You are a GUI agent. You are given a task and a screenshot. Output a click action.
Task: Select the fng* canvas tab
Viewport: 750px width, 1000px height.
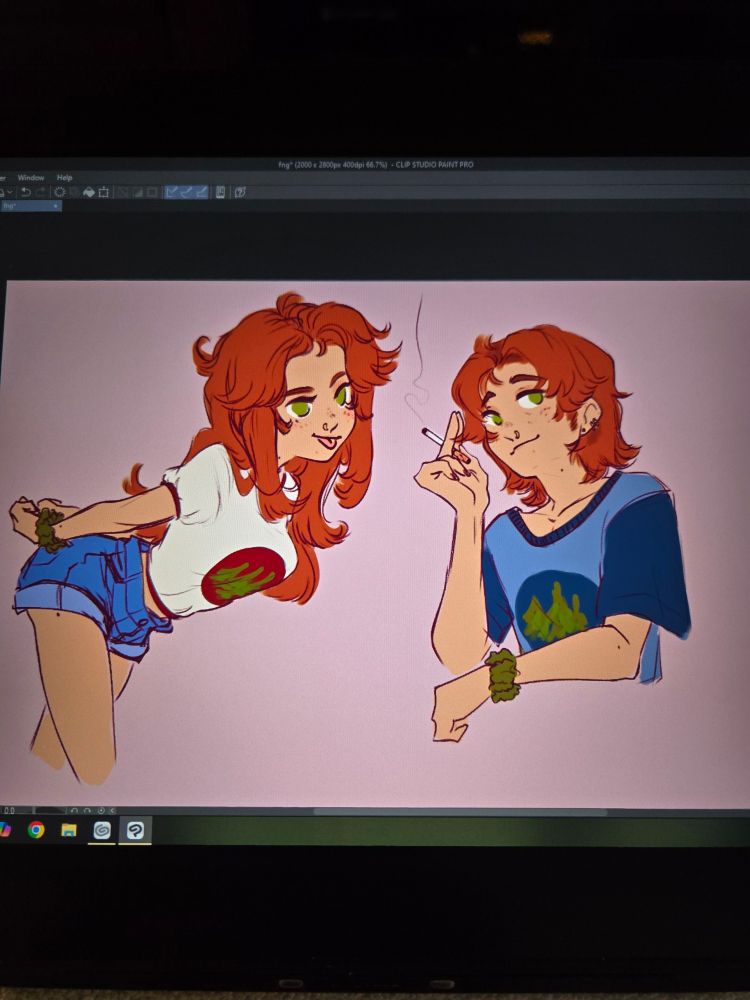pyautogui.click(x=31, y=206)
